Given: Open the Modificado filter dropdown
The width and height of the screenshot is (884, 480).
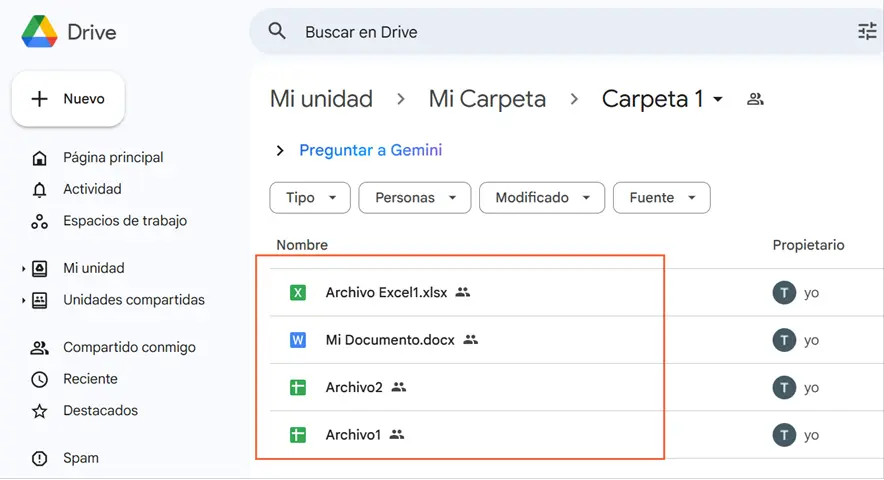Looking at the screenshot, I should point(542,198).
